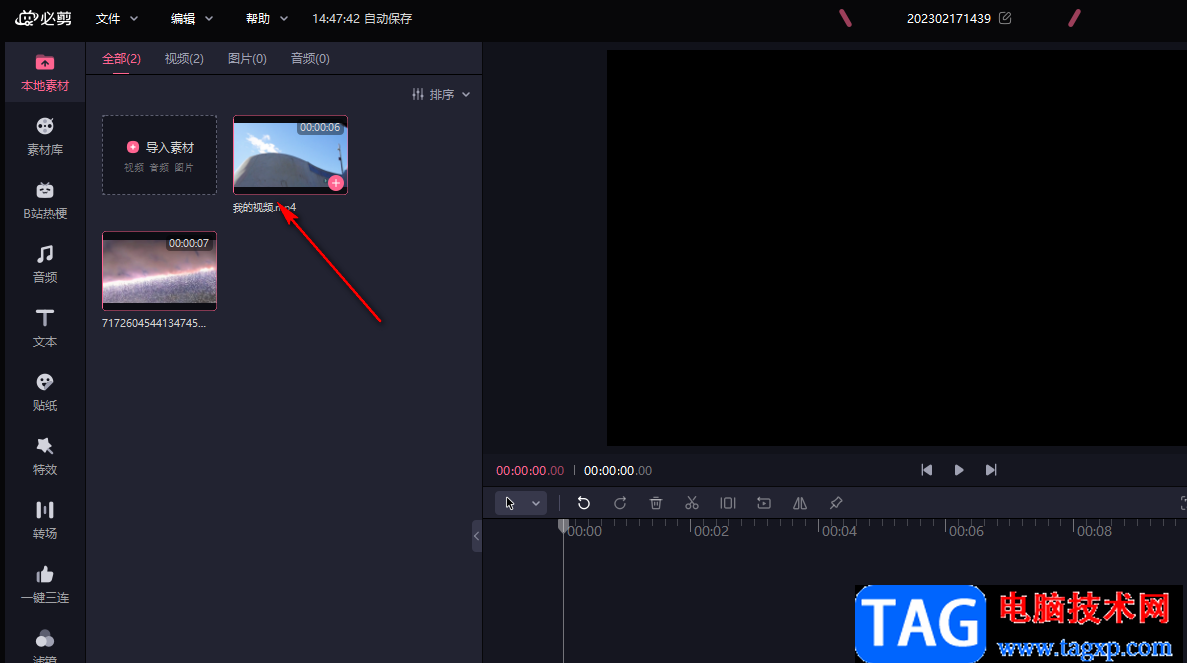Open the 素材库 material library
The image size is (1187, 663).
45,137
